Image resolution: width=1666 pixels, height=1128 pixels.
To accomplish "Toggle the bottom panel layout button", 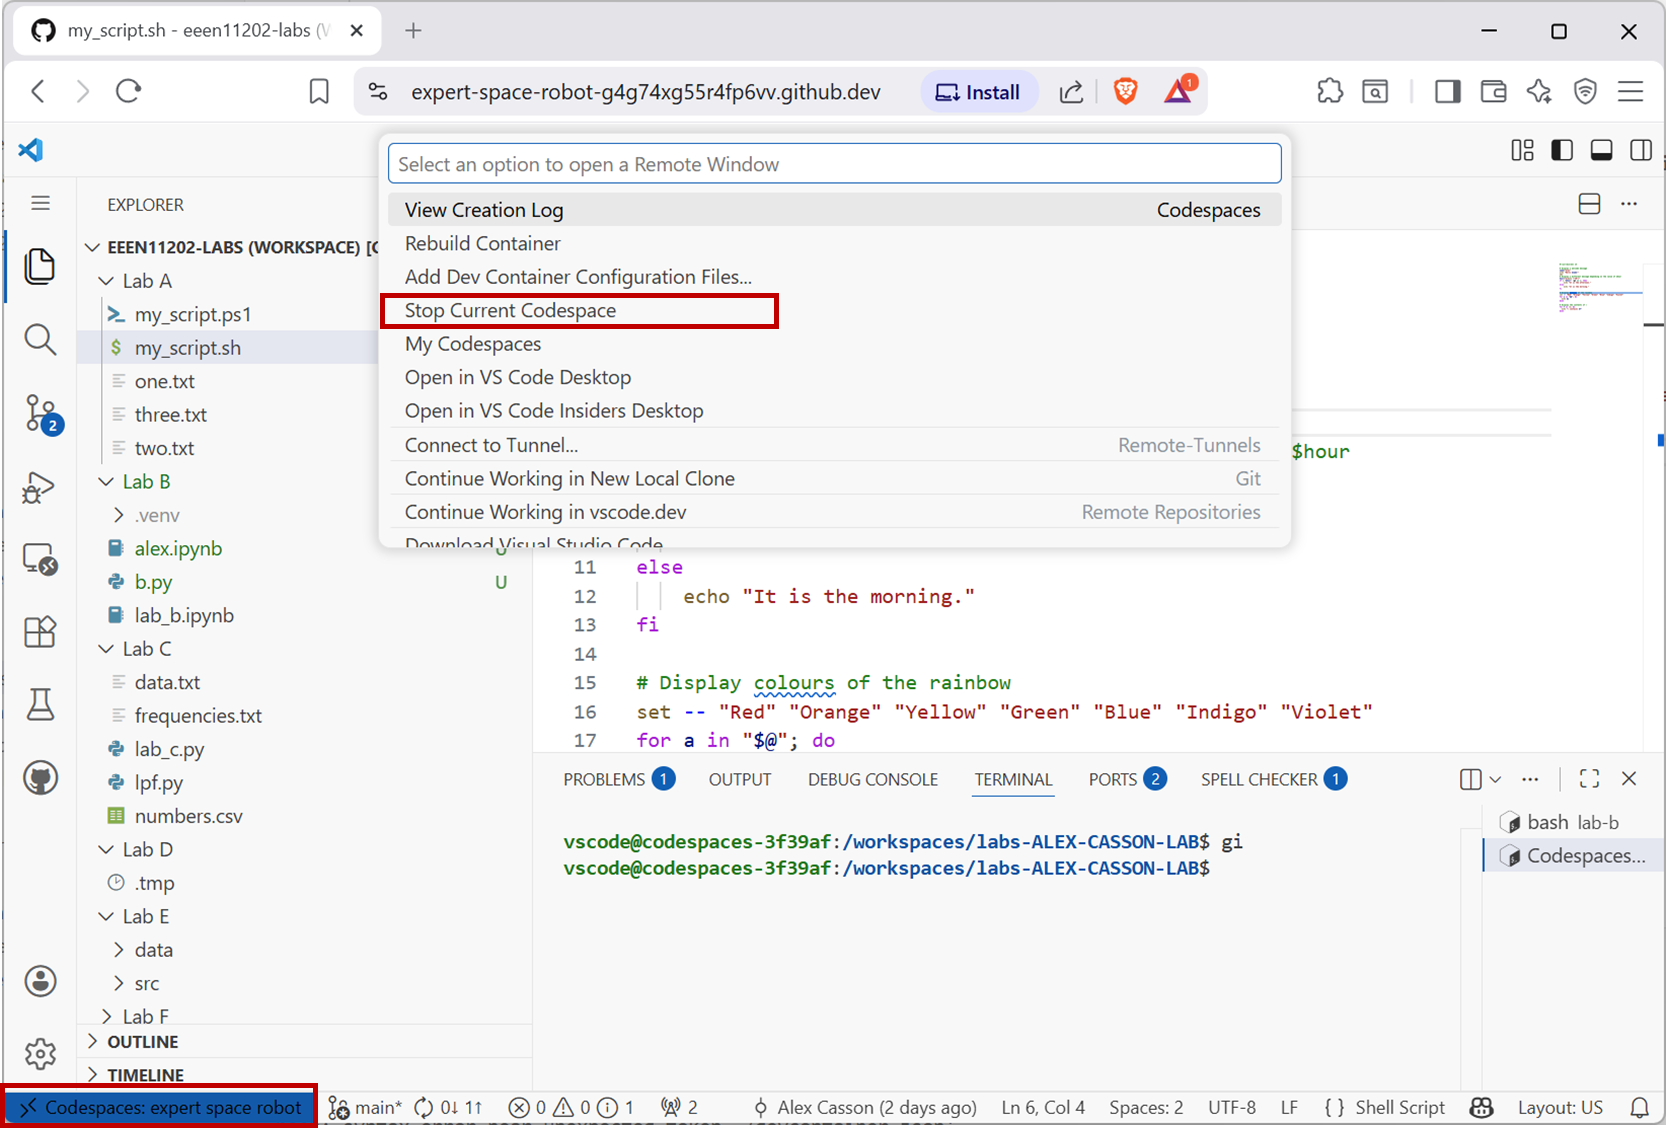I will pyautogui.click(x=1601, y=150).
